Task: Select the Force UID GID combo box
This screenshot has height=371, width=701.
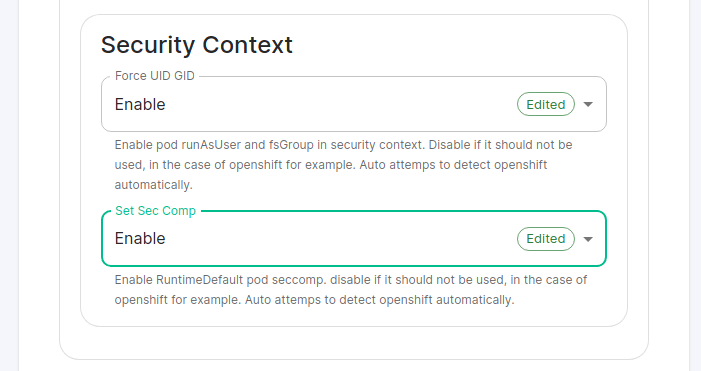Action: 354,104
